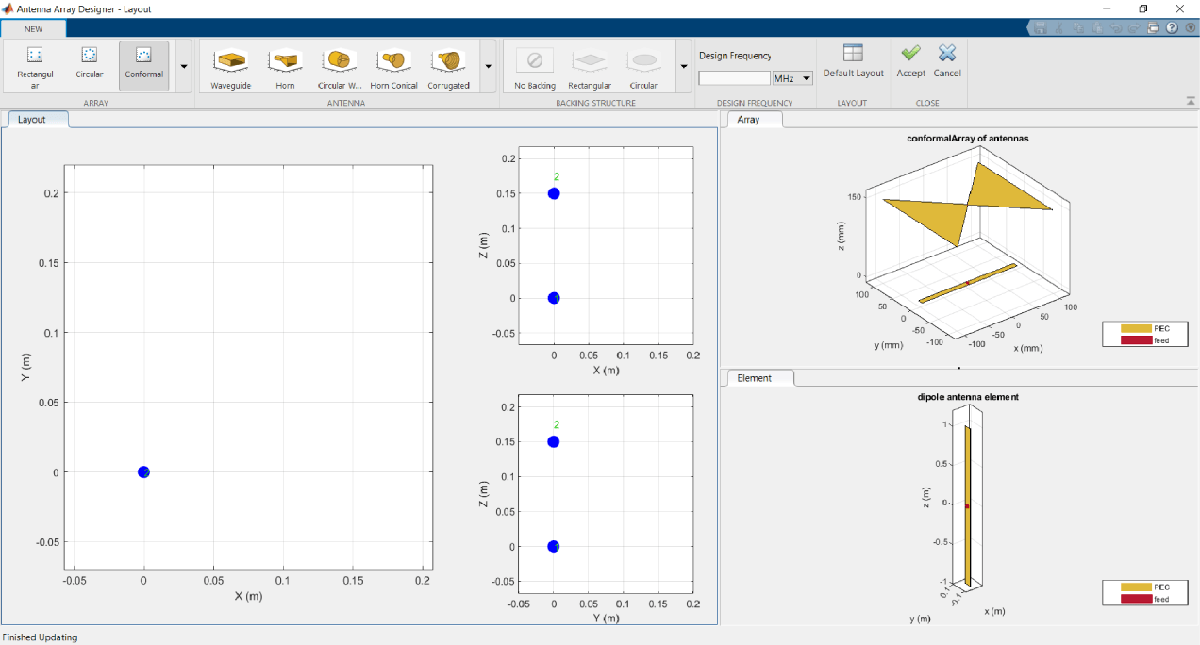Click element 2 marker in X-Z plot
The image size is (1200, 645).
pos(554,193)
